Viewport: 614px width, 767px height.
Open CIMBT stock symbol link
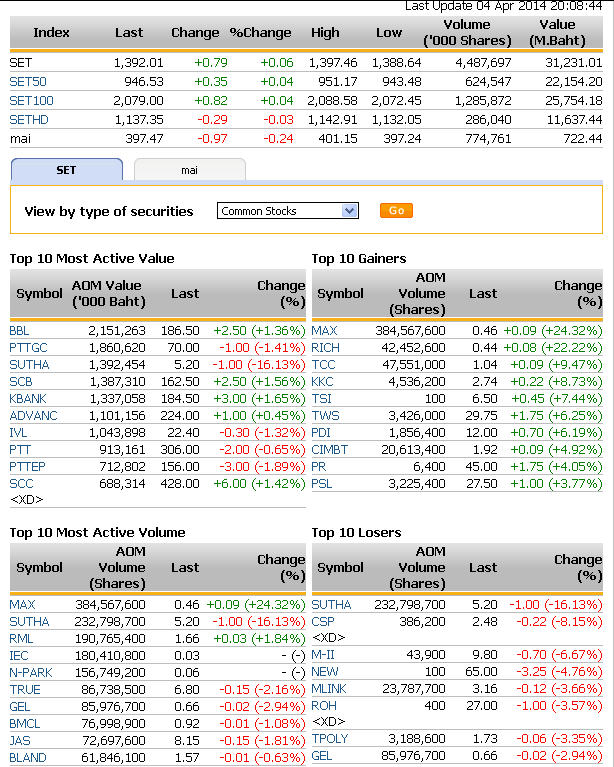point(330,449)
